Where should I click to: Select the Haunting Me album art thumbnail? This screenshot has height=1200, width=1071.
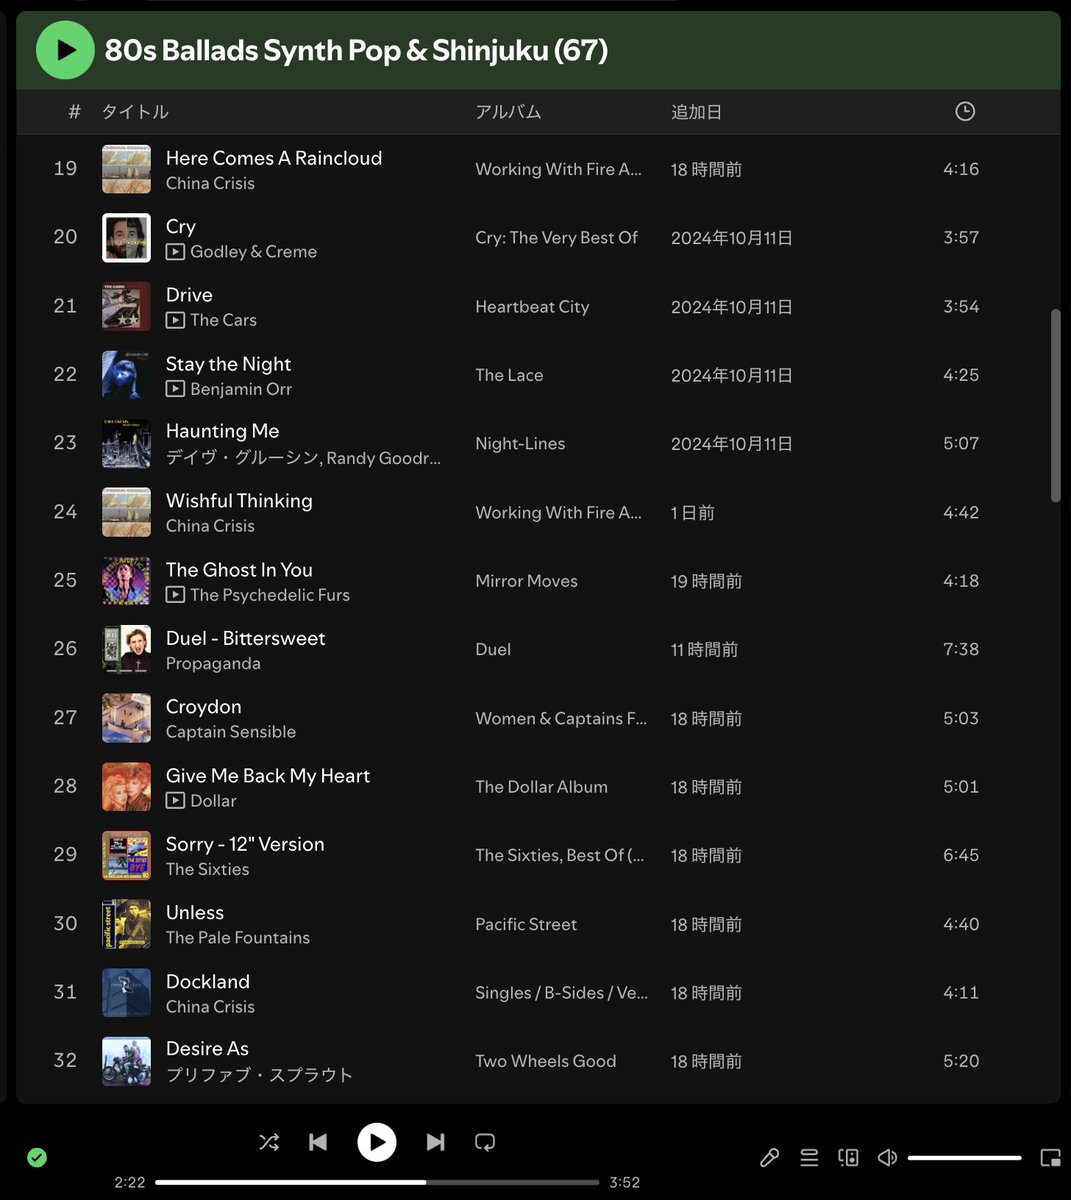click(126, 444)
